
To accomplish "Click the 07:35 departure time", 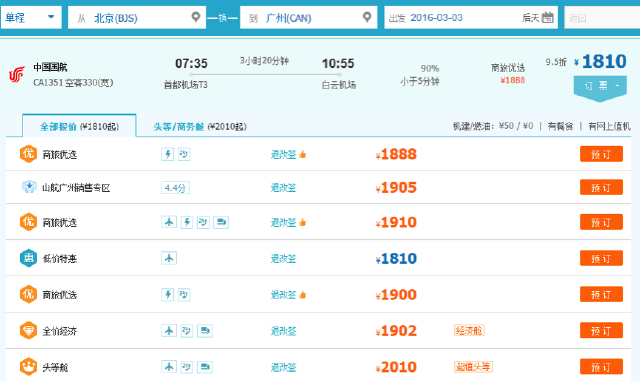I will [191, 63].
